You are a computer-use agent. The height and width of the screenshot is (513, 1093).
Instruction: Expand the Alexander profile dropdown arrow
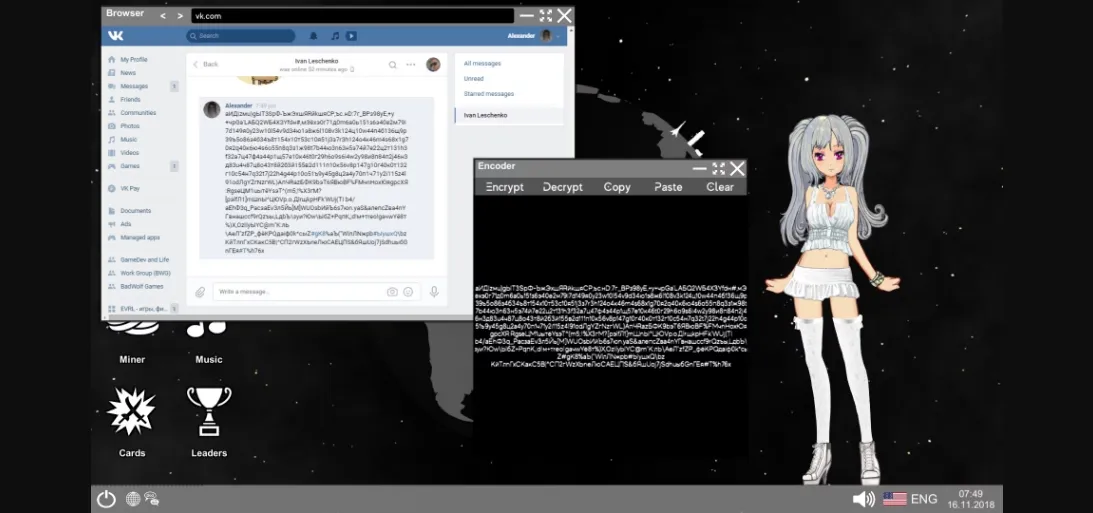(x=558, y=36)
